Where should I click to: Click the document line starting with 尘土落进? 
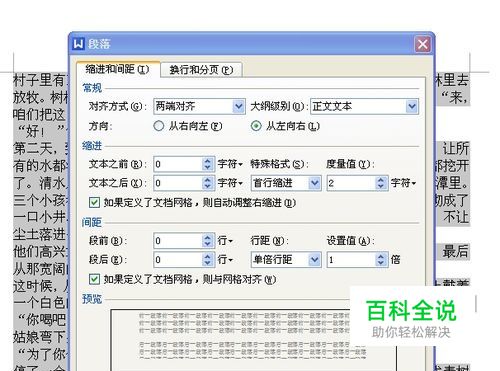[40, 234]
